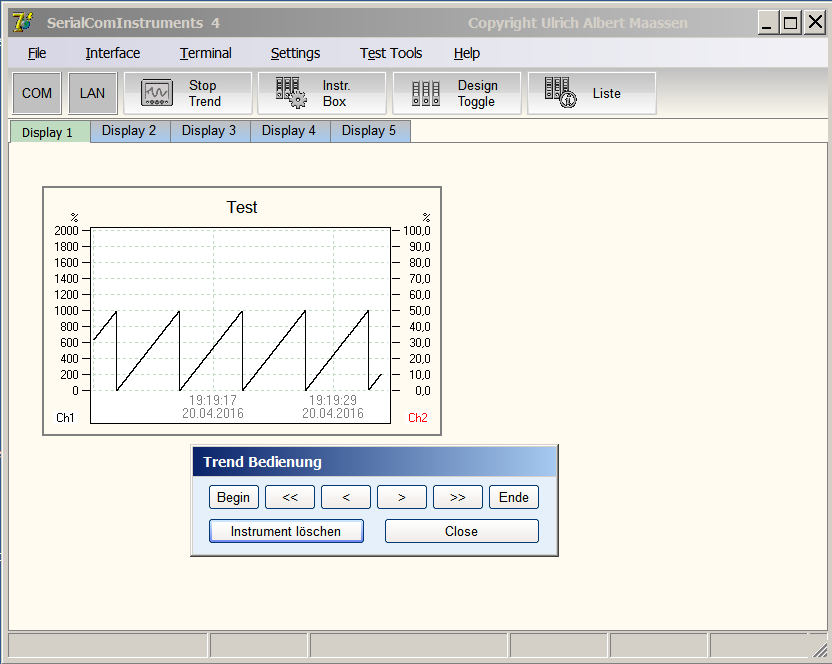Click the Test chart title
The image size is (832, 664).
(x=242, y=207)
